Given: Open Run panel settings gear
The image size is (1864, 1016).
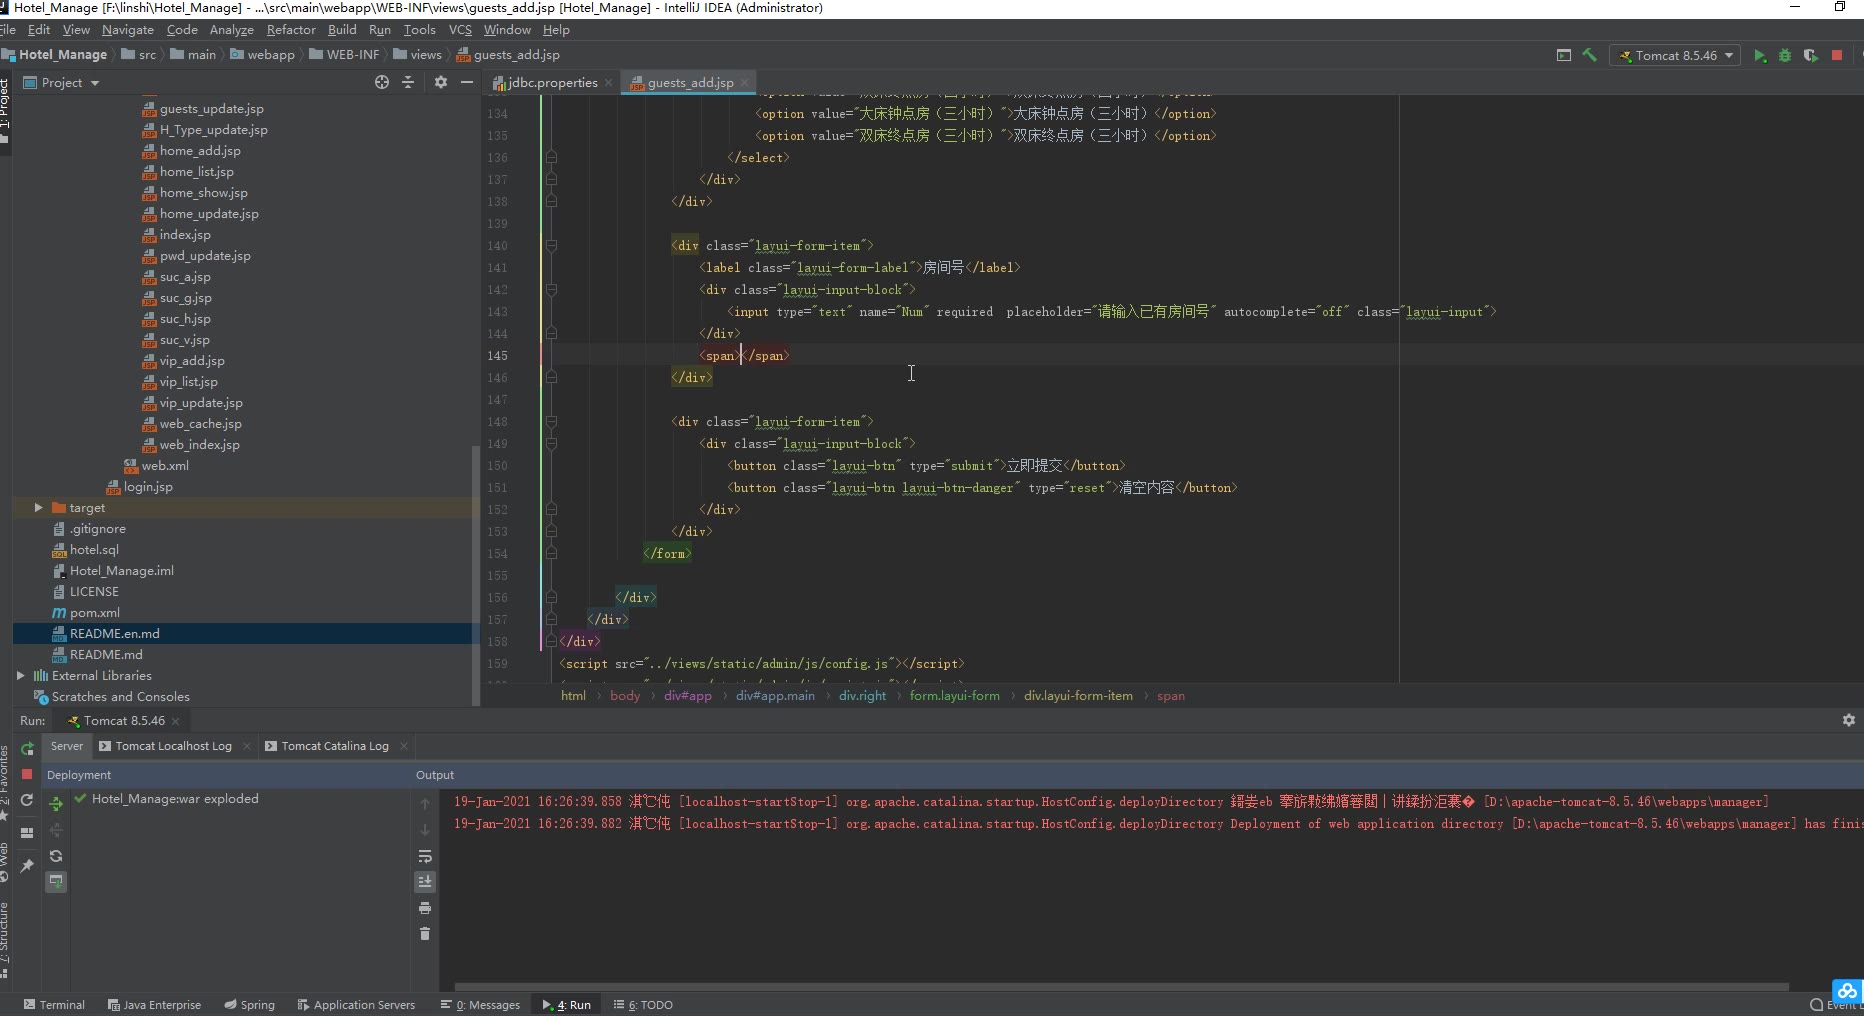Looking at the screenshot, I should (x=1849, y=720).
